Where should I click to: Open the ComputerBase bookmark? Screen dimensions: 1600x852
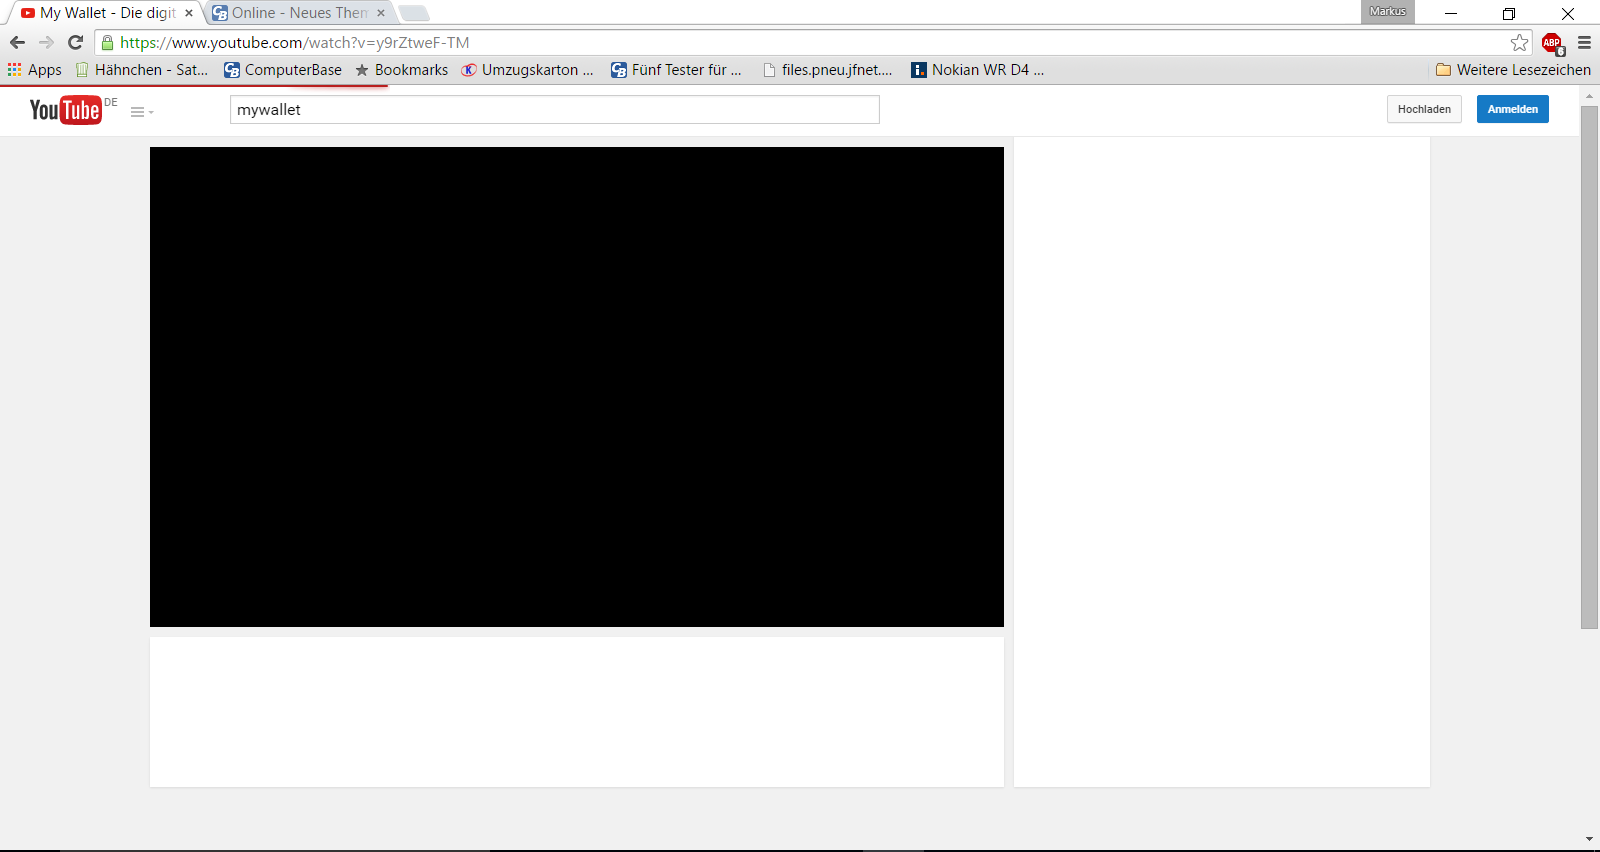(283, 70)
